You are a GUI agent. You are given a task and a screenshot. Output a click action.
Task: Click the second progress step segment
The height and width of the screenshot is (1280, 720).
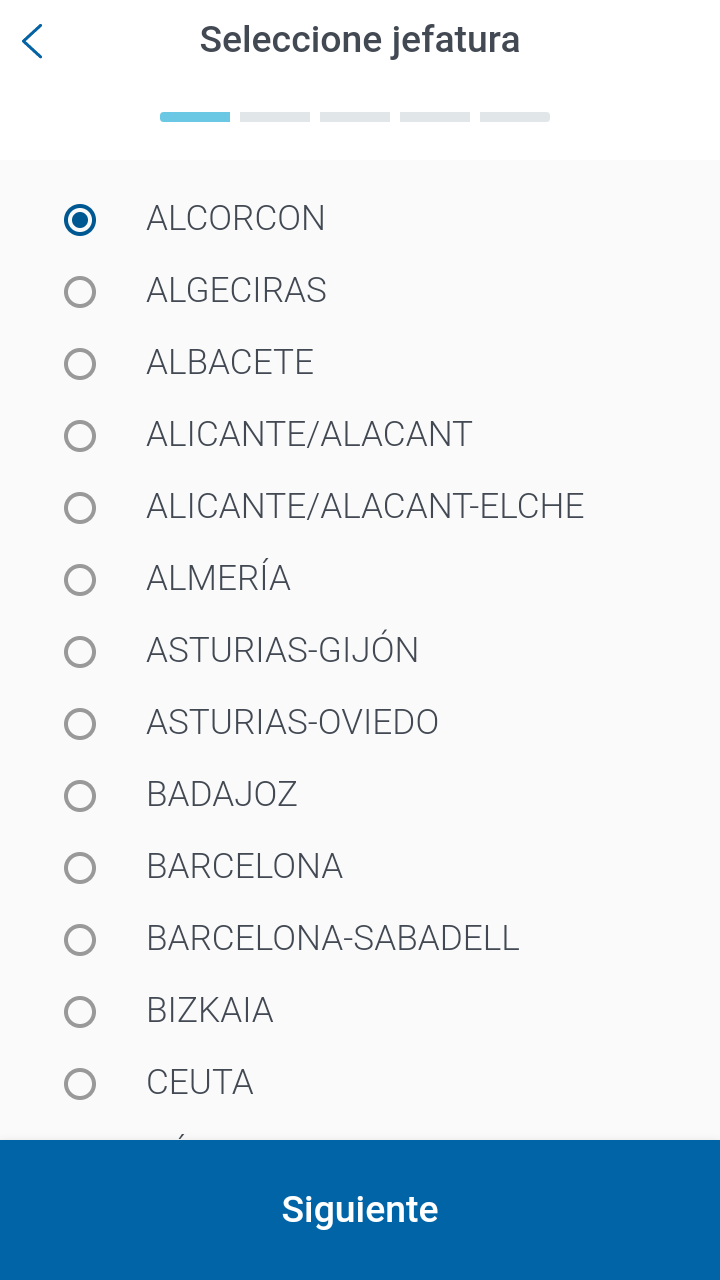[275, 117]
